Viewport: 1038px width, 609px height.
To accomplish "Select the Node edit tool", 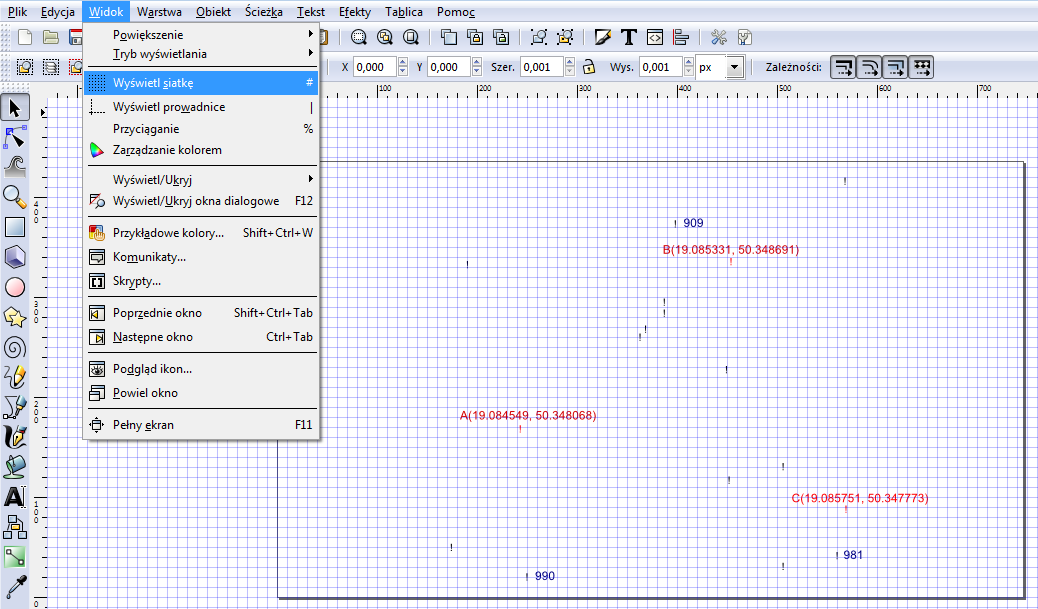I will (15, 137).
